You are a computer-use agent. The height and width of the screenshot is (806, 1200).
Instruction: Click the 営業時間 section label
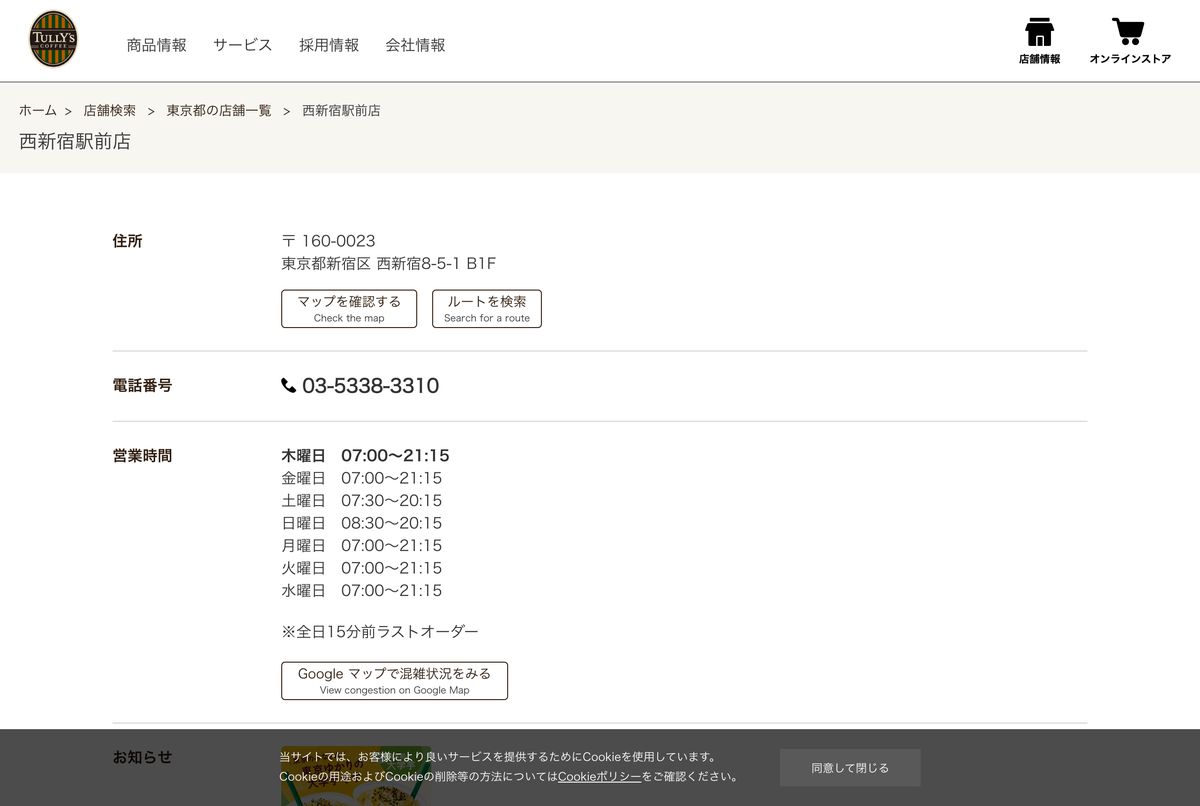142,455
